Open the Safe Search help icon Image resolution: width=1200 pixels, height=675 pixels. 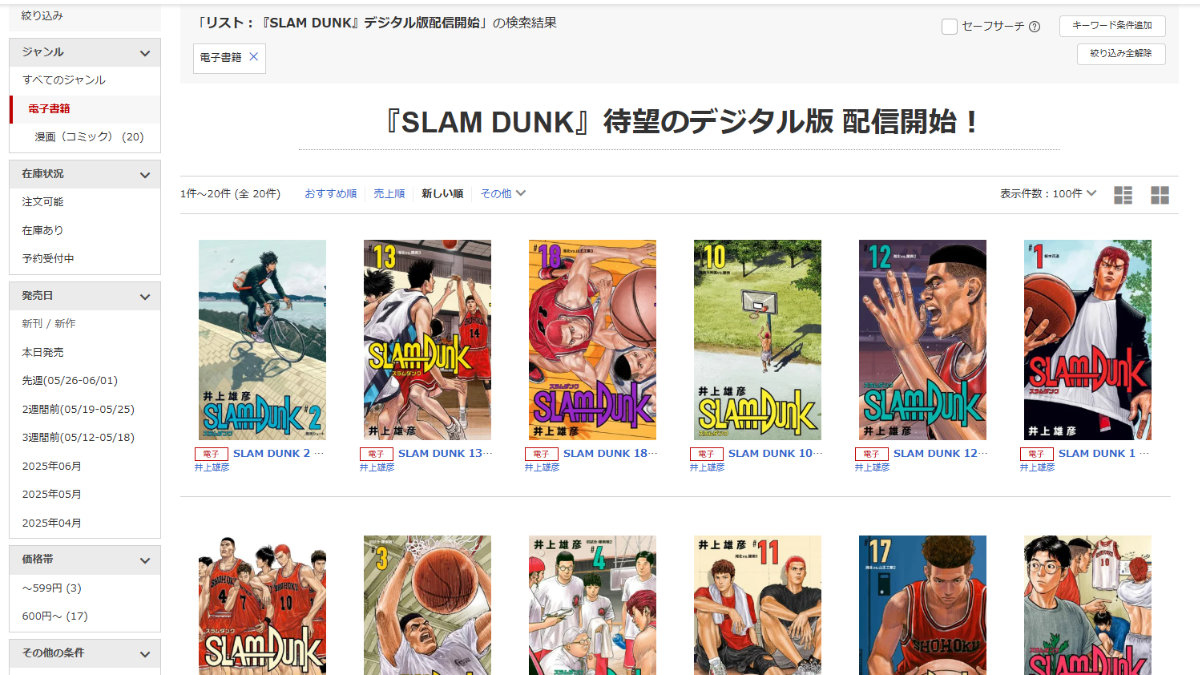point(1034,27)
